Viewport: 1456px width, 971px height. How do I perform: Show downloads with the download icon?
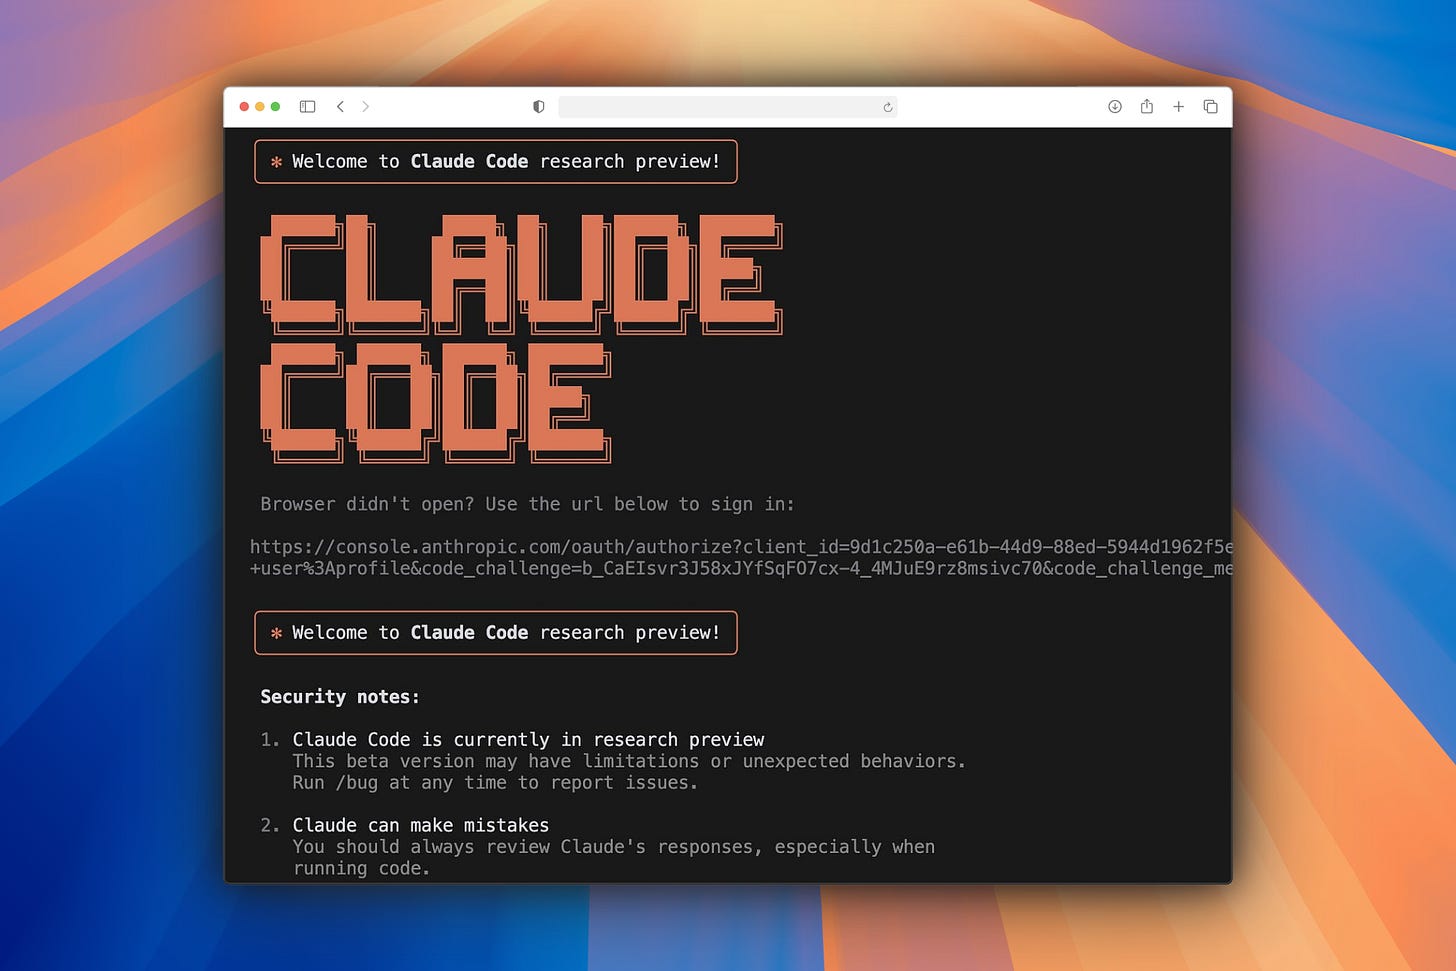1115,107
